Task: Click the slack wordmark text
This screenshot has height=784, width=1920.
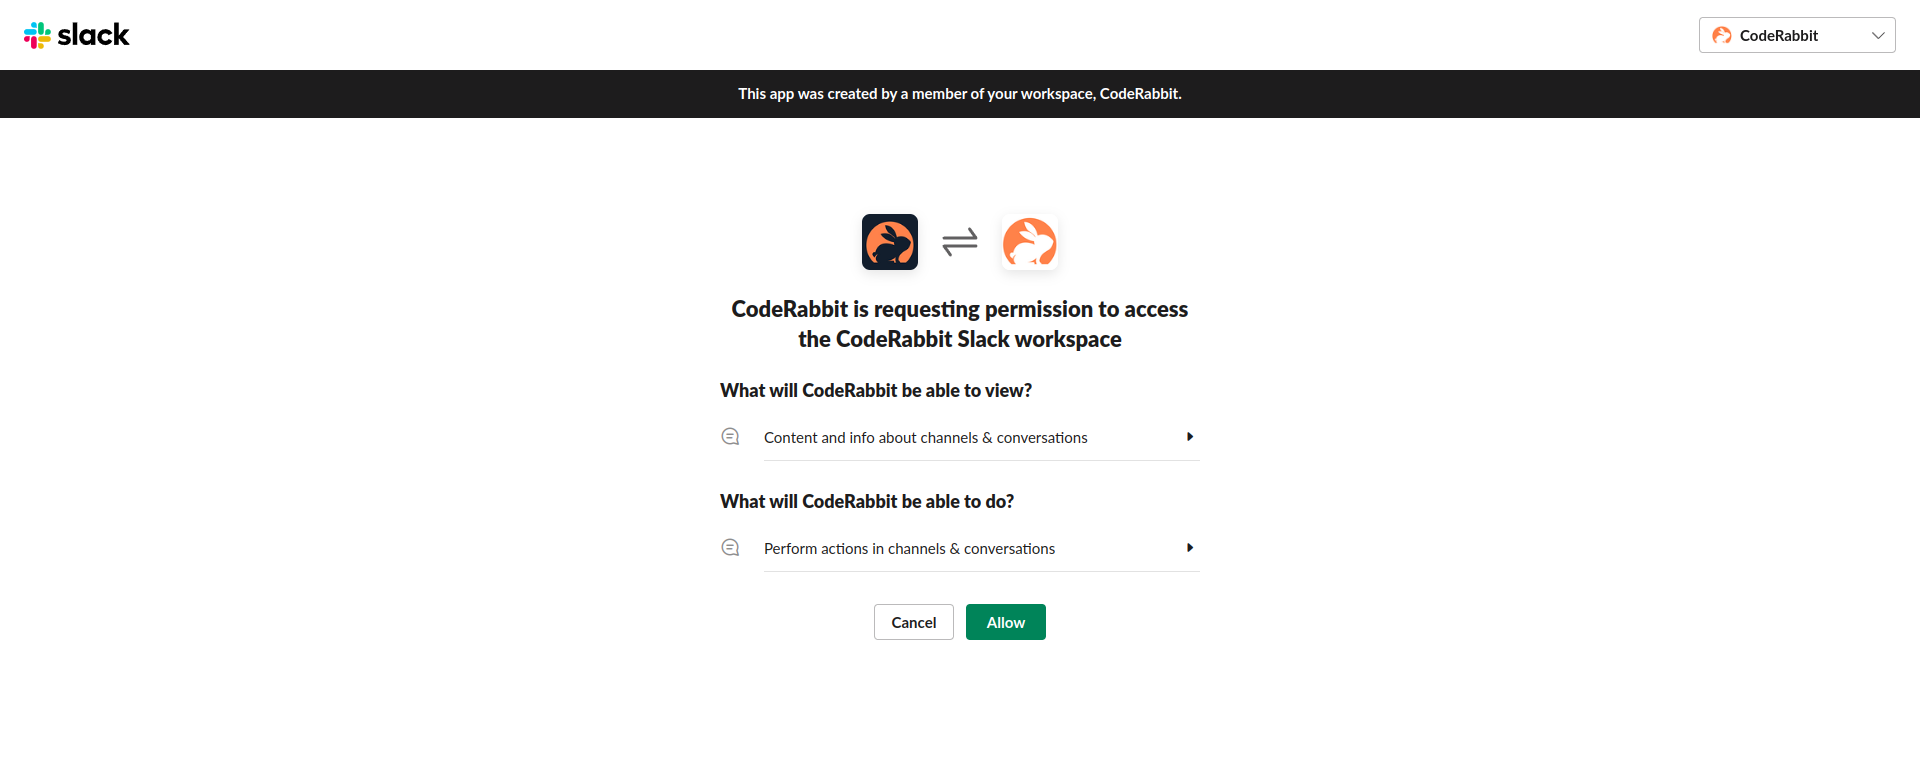Action: tap(93, 35)
